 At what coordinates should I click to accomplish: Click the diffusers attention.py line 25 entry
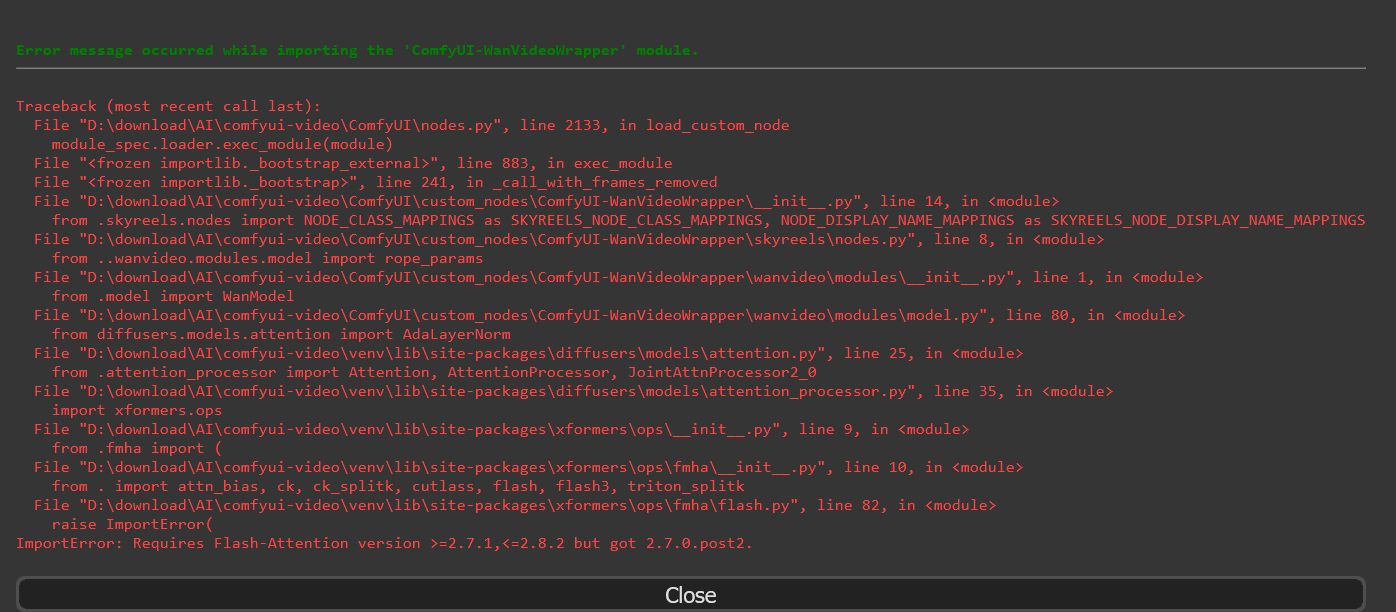click(x=528, y=353)
